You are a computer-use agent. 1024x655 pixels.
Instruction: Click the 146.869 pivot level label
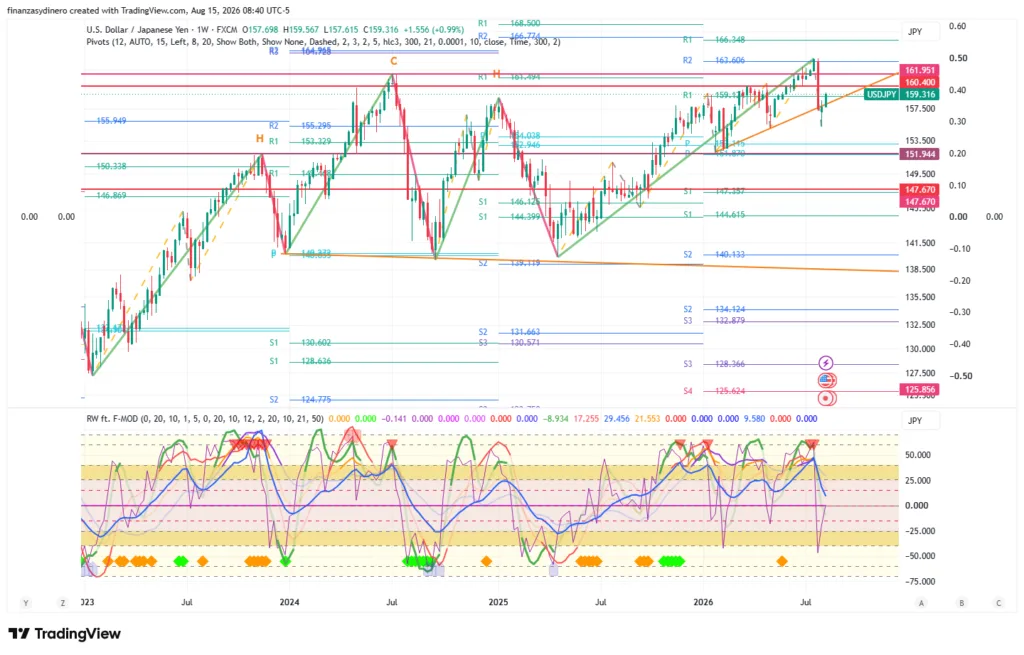point(112,195)
